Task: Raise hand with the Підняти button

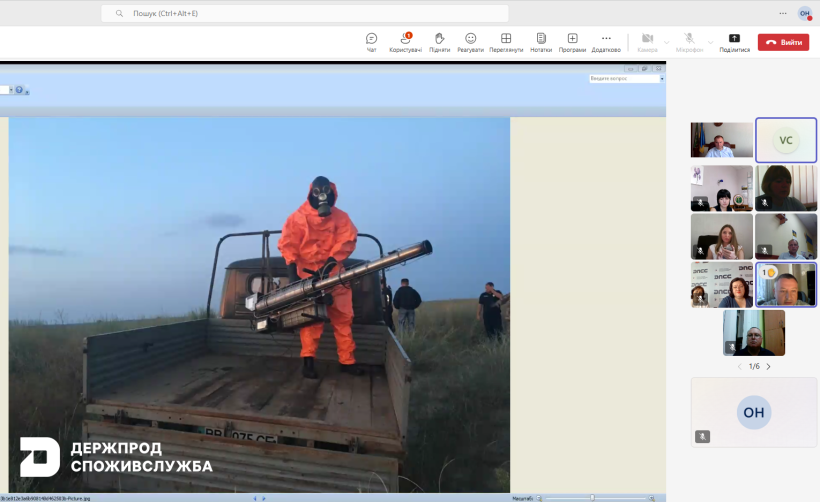Action: tap(439, 42)
